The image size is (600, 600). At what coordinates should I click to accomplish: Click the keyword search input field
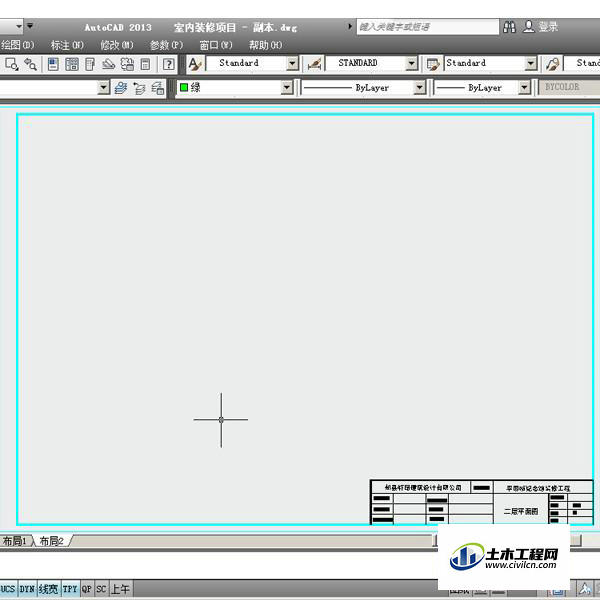pyautogui.click(x=428, y=27)
